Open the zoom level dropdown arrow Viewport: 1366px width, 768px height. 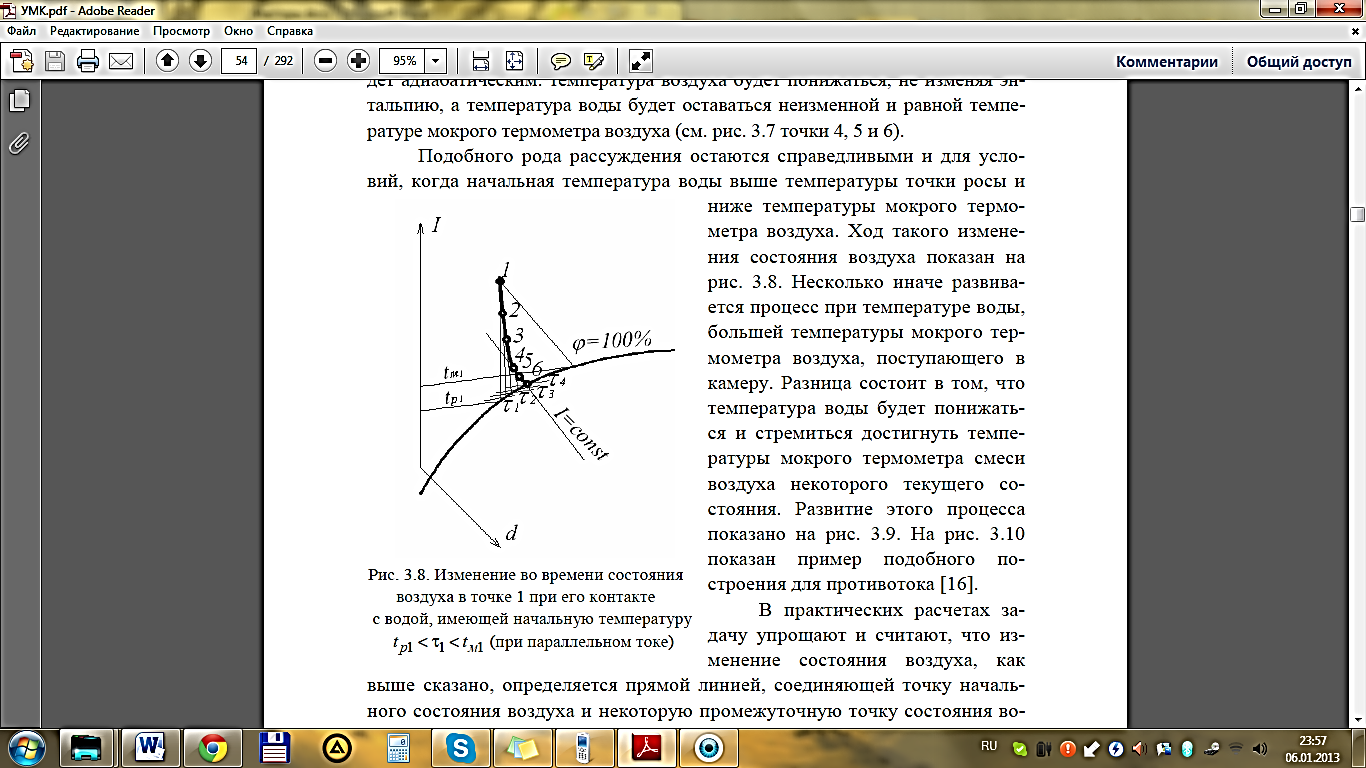click(x=436, y=61)
